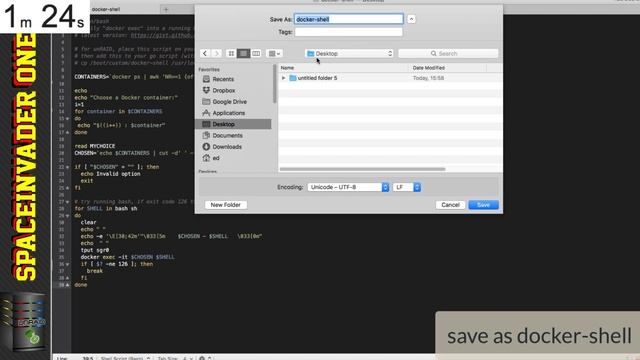Click the Search field in the save dialog
Image resolution: width=640 pixels, height=360 pixels.
pos(448,53)
